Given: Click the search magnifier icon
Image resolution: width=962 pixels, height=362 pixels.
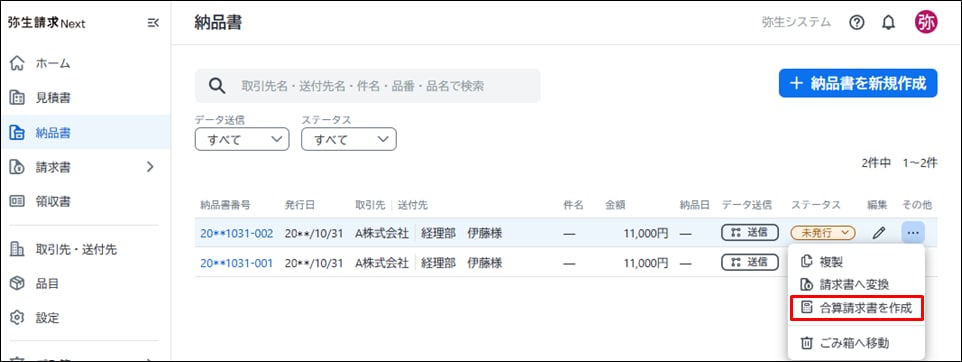Looking at the screenshot, I should pyautogui.click(x=217, y=86).
